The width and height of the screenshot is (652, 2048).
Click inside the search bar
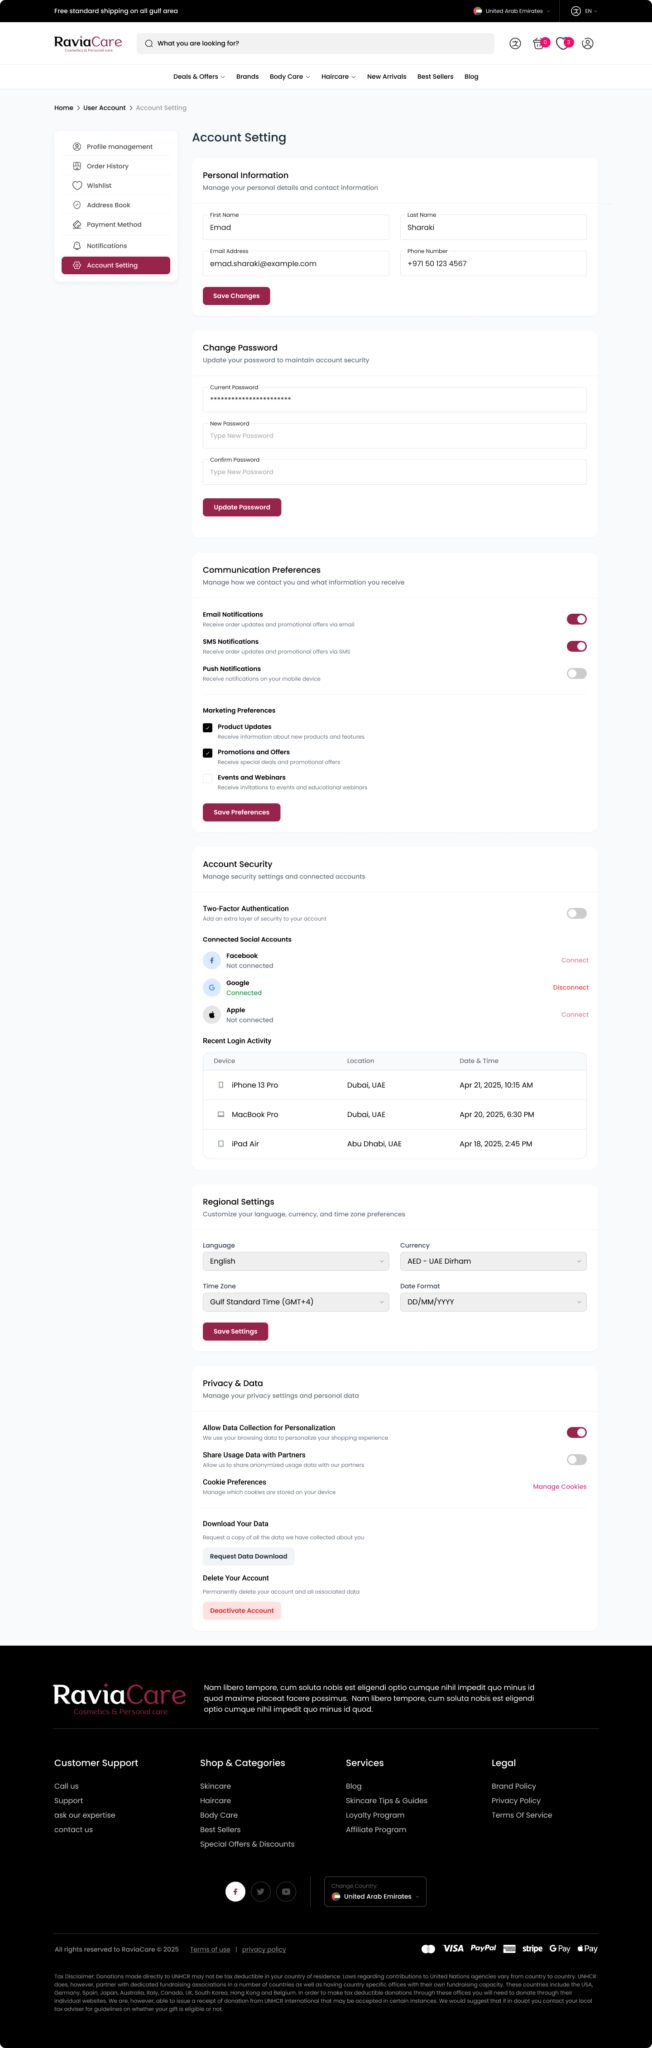[x=300, y=43]
